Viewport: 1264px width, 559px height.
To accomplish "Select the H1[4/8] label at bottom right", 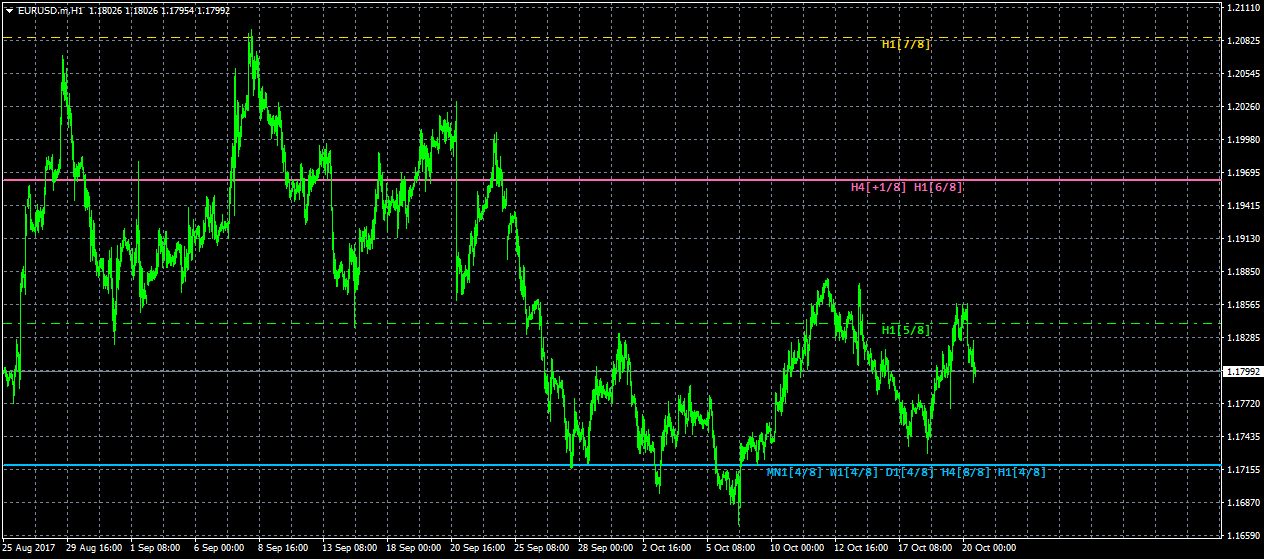I will [x=1022, y=472].
